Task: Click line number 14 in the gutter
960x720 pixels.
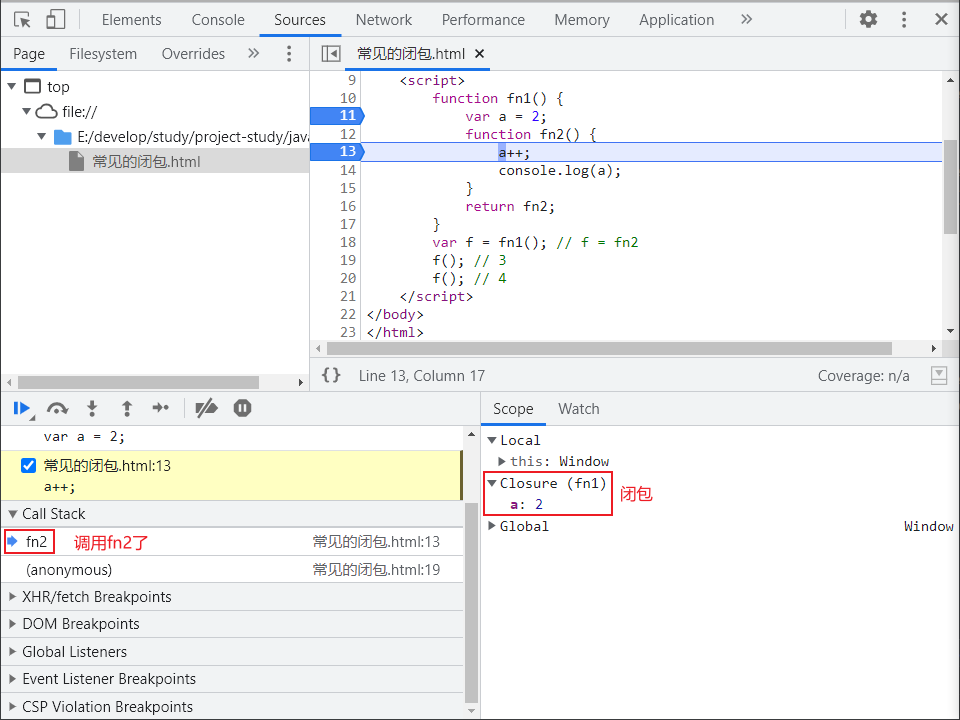Action: point(347,170)
